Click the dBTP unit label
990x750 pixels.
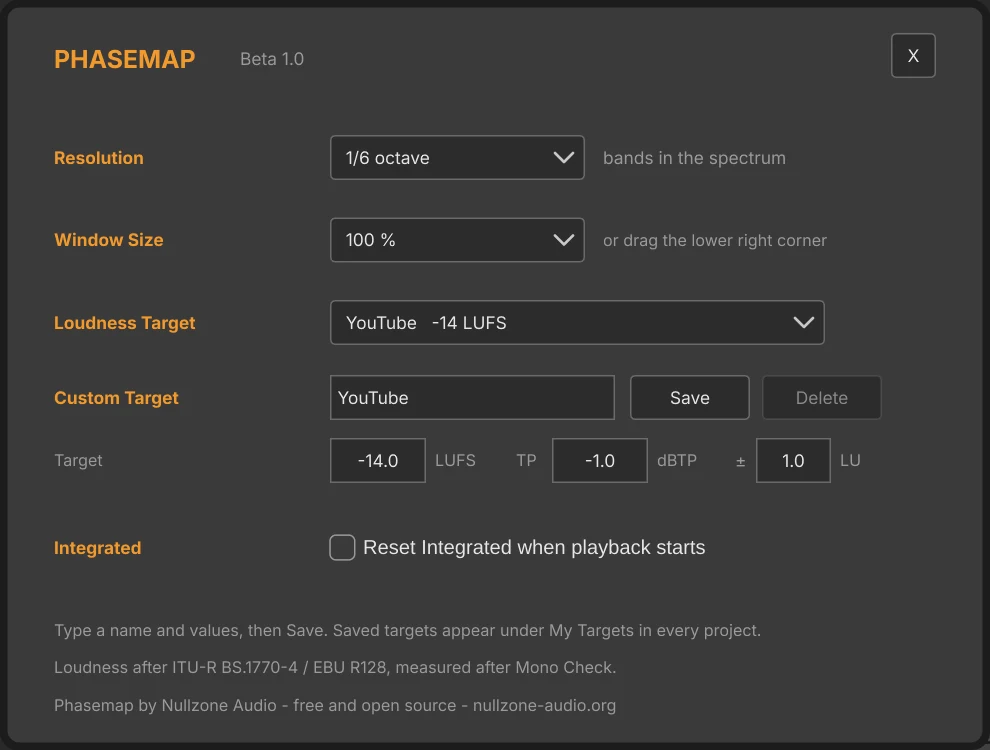point(677,460)
